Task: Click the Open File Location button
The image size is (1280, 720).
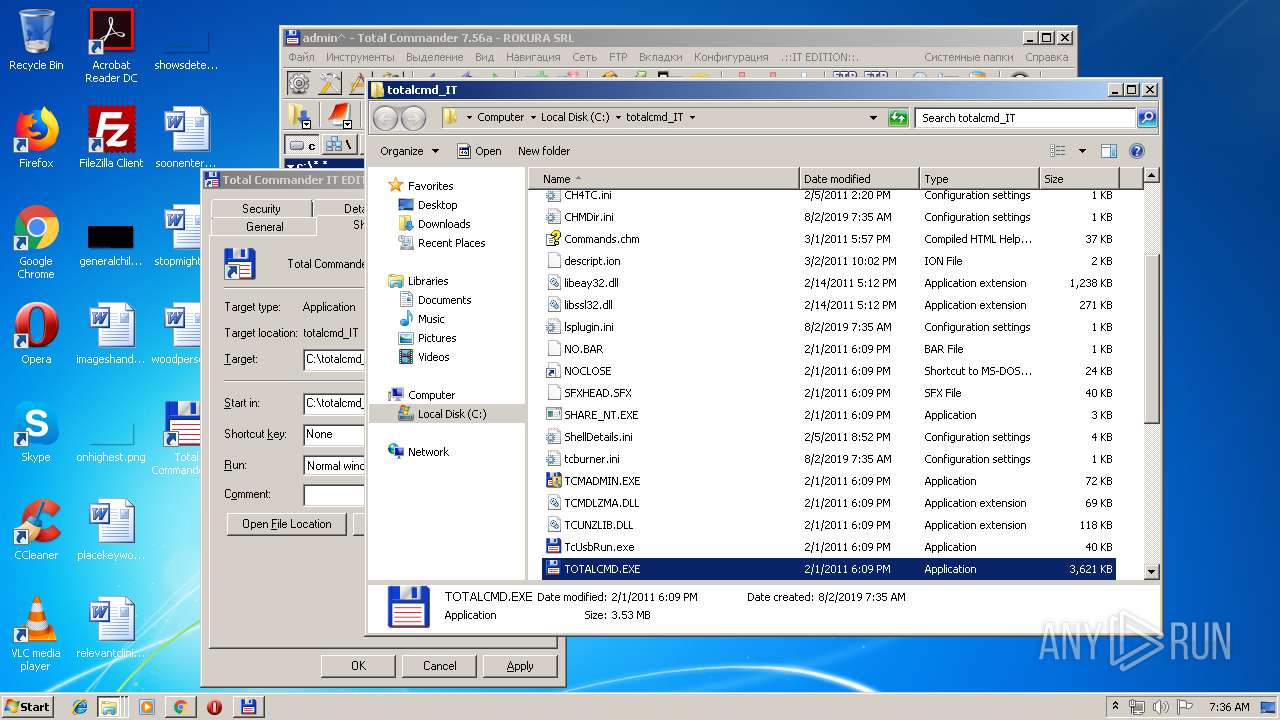Action: click(x=286, y=524)
